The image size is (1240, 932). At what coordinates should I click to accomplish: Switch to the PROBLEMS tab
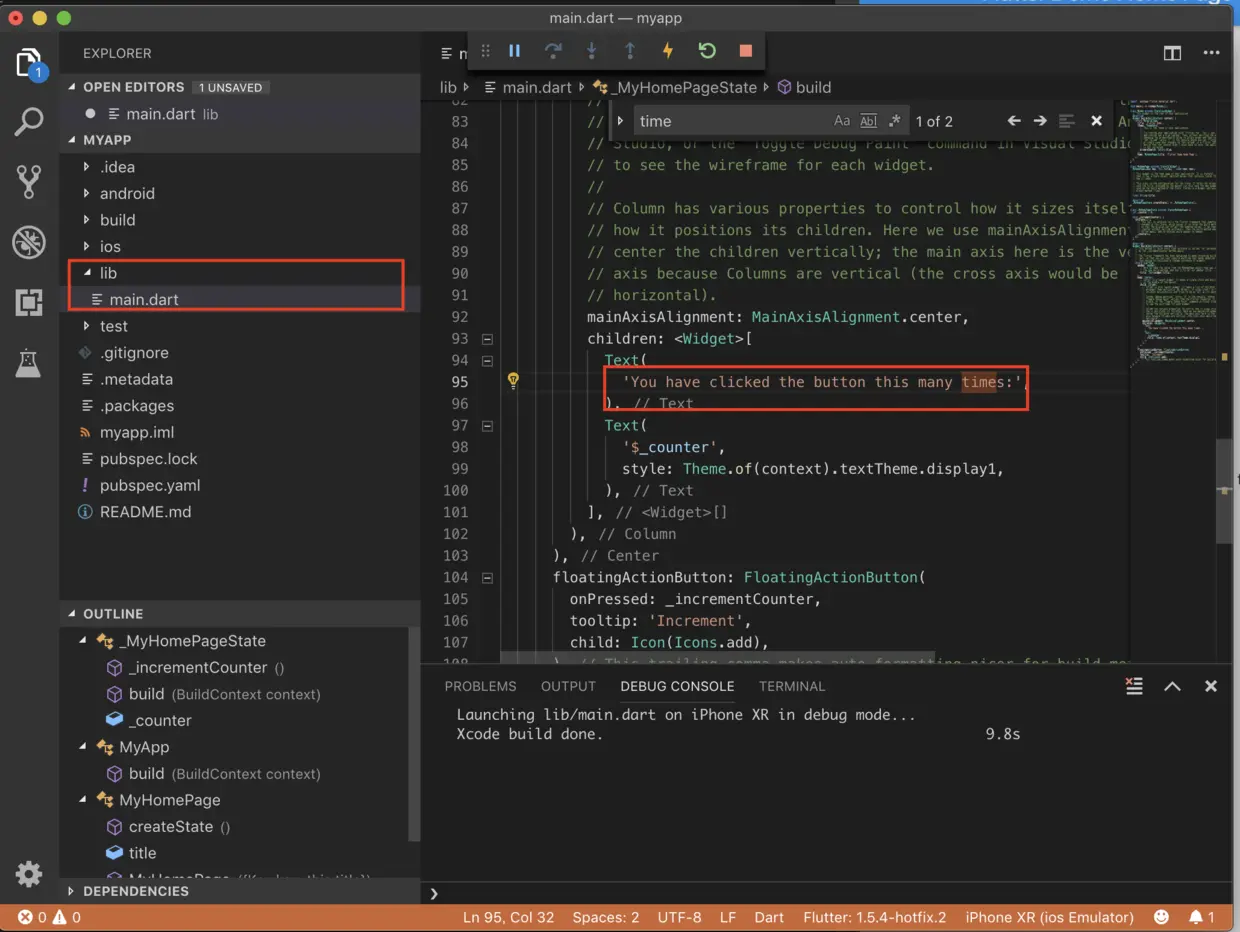tap(480, 686)
